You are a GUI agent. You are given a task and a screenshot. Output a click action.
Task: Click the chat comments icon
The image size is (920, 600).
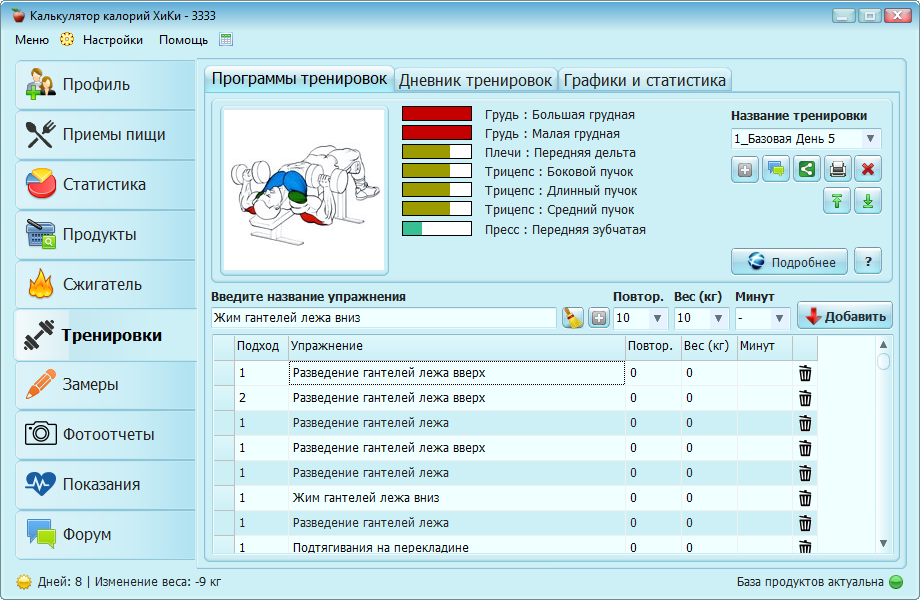pyautogui.click(x=776, y=169)
